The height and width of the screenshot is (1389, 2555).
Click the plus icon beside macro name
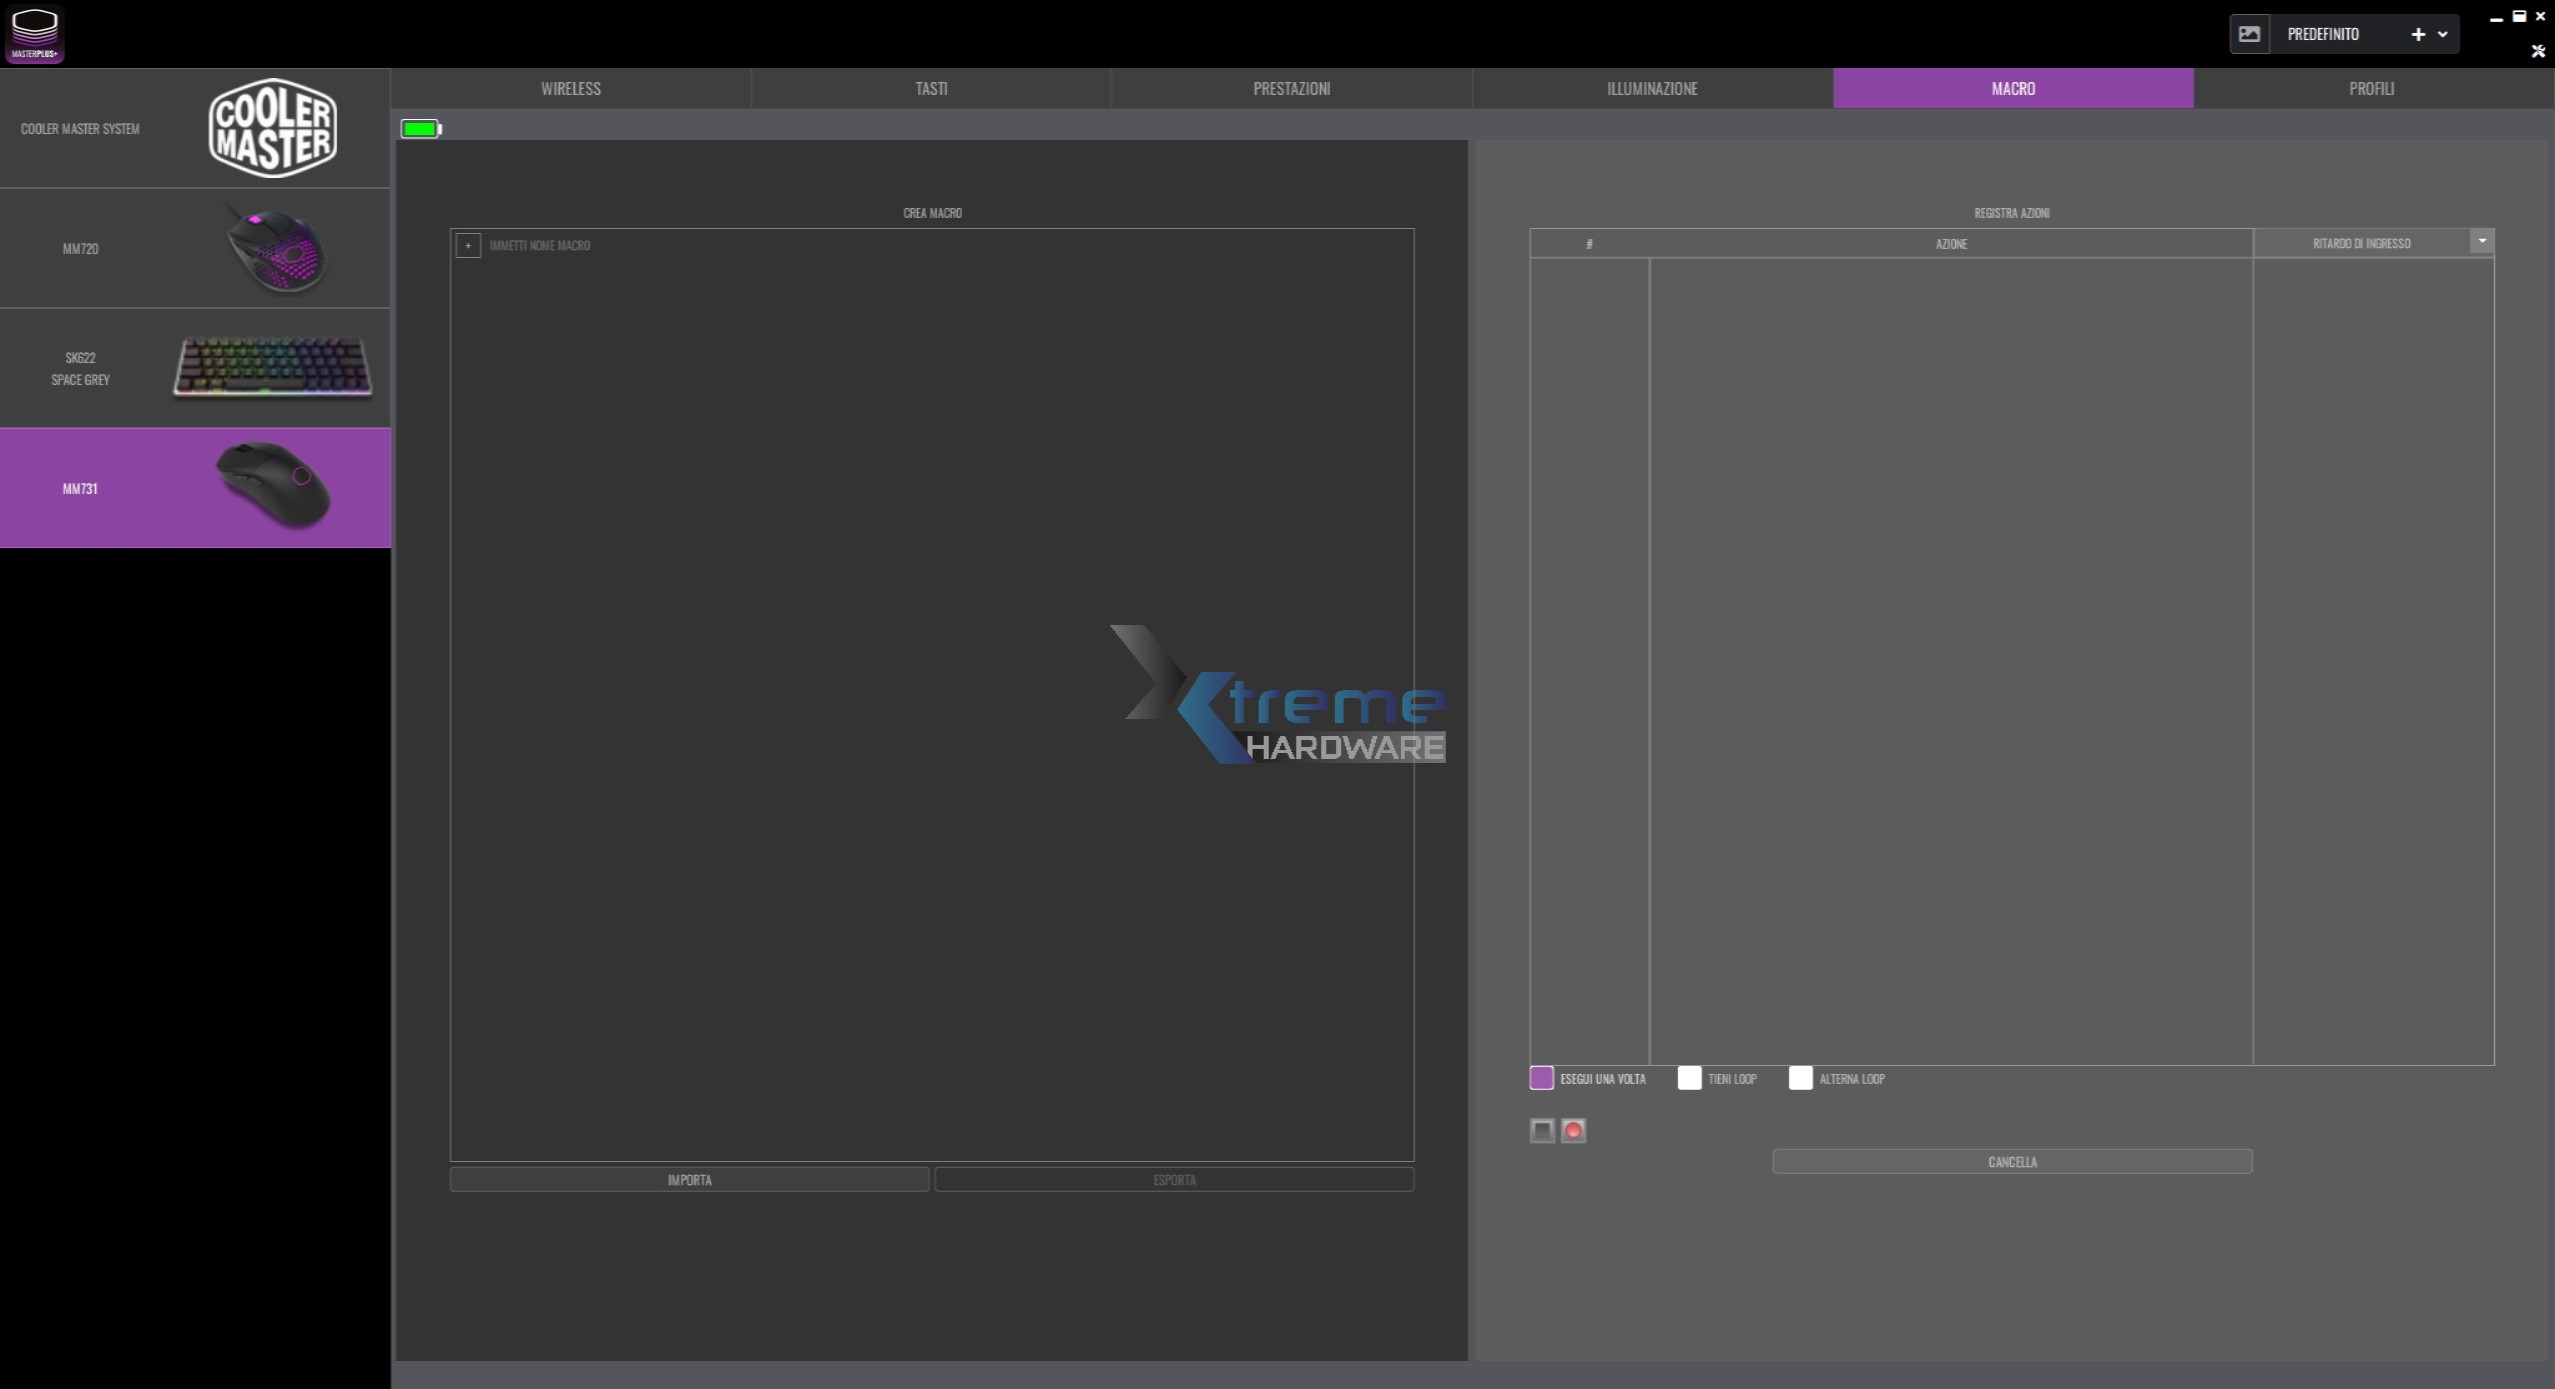tap(468, 245)
